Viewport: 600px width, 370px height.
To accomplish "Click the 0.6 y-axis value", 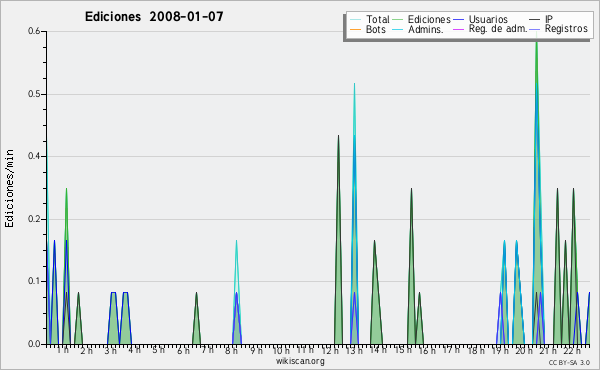I will tap(34, 31).
